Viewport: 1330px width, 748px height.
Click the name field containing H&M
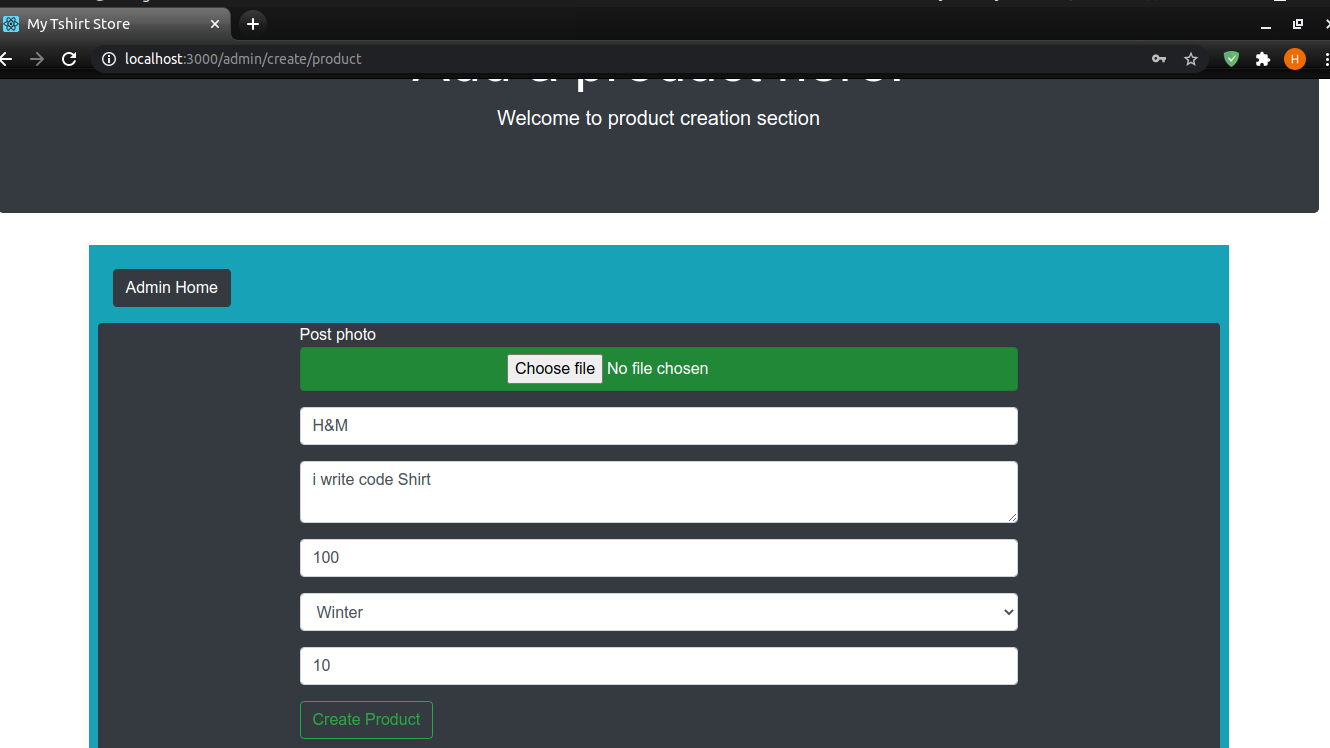pyautogui.click(x=659, y=426)
